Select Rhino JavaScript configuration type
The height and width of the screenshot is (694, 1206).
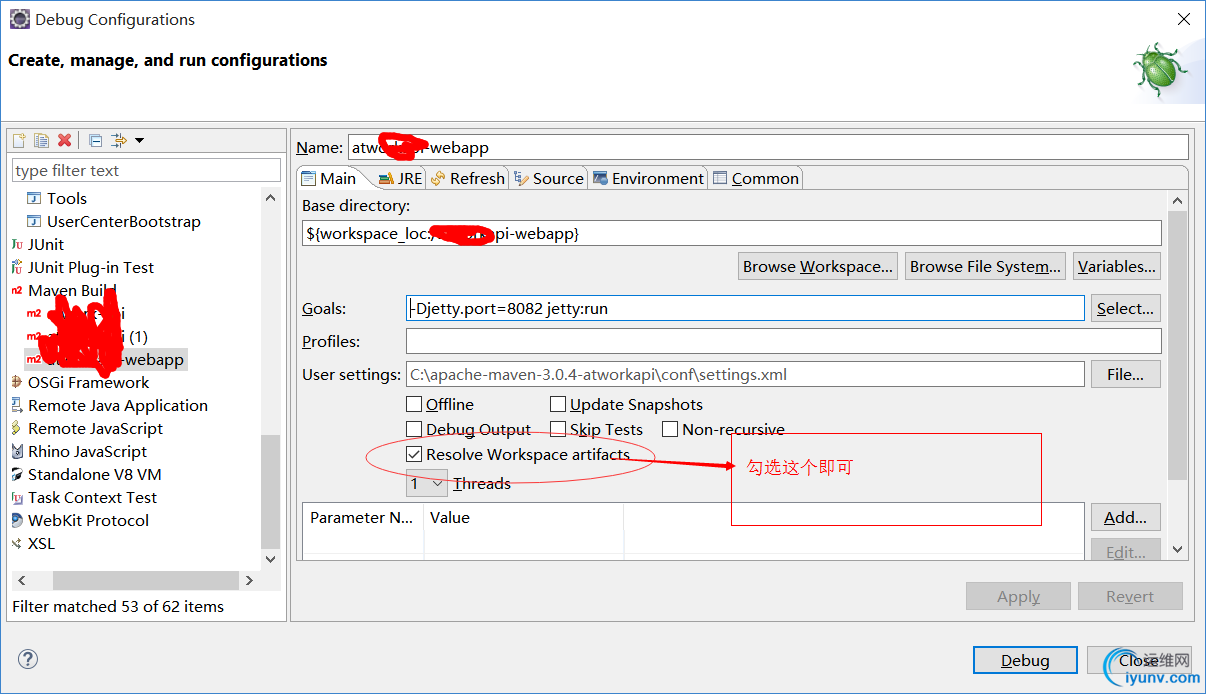[87, 451]
